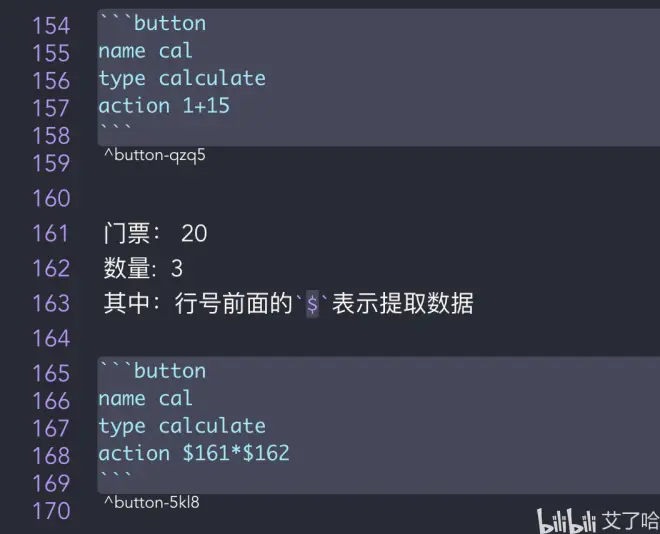Click the bilibili logo watermark

(x=567, y=521)
